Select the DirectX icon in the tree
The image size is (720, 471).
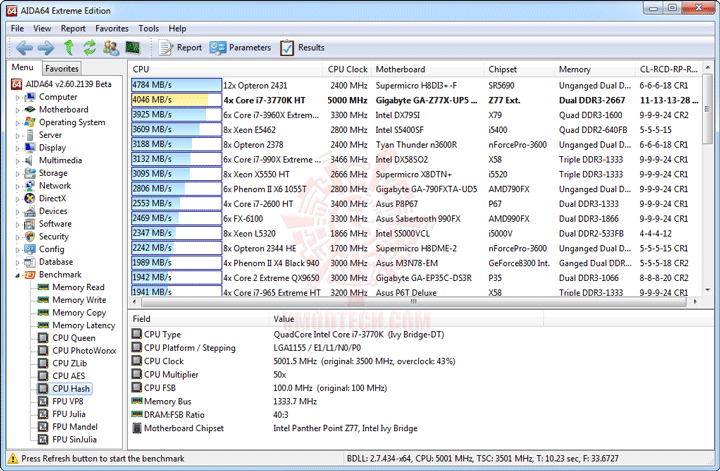30,198
